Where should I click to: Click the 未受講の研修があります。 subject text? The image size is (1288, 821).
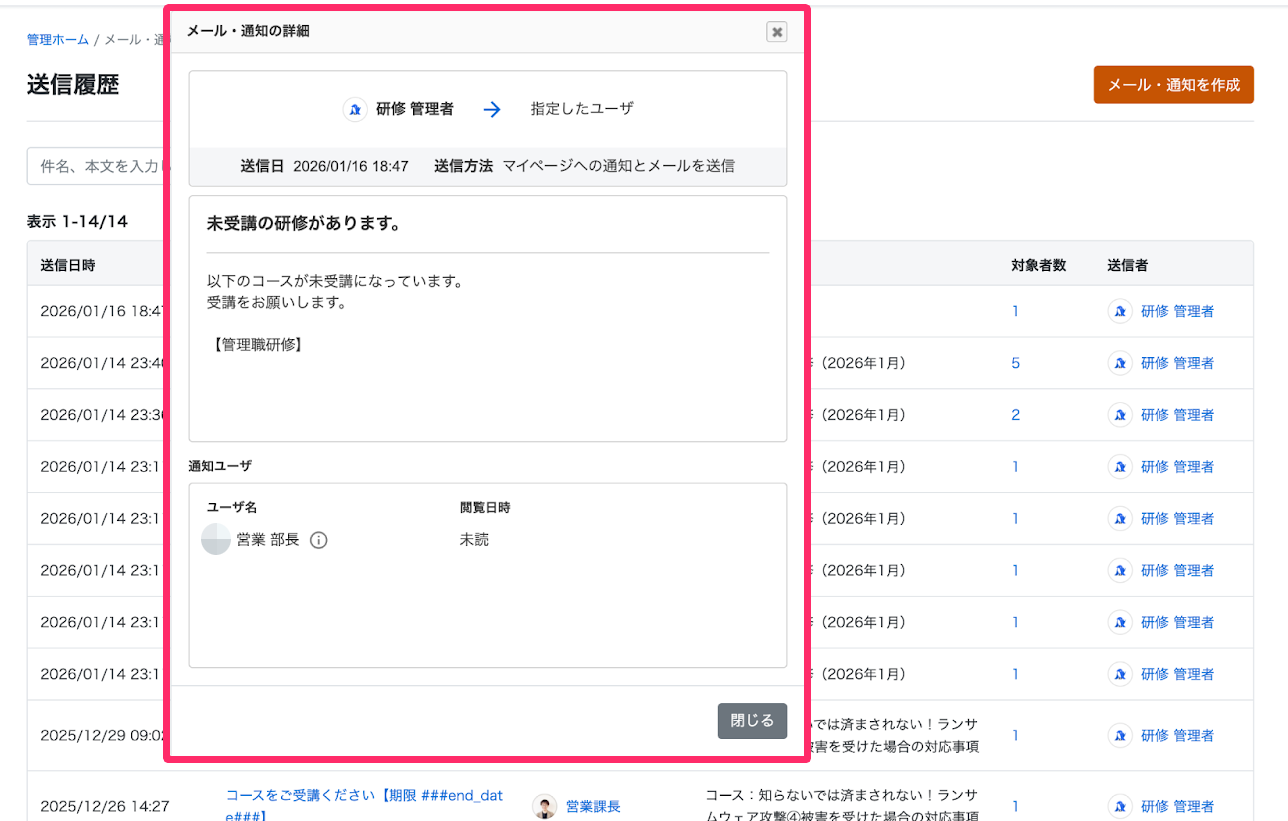click(x=304, y=224)
